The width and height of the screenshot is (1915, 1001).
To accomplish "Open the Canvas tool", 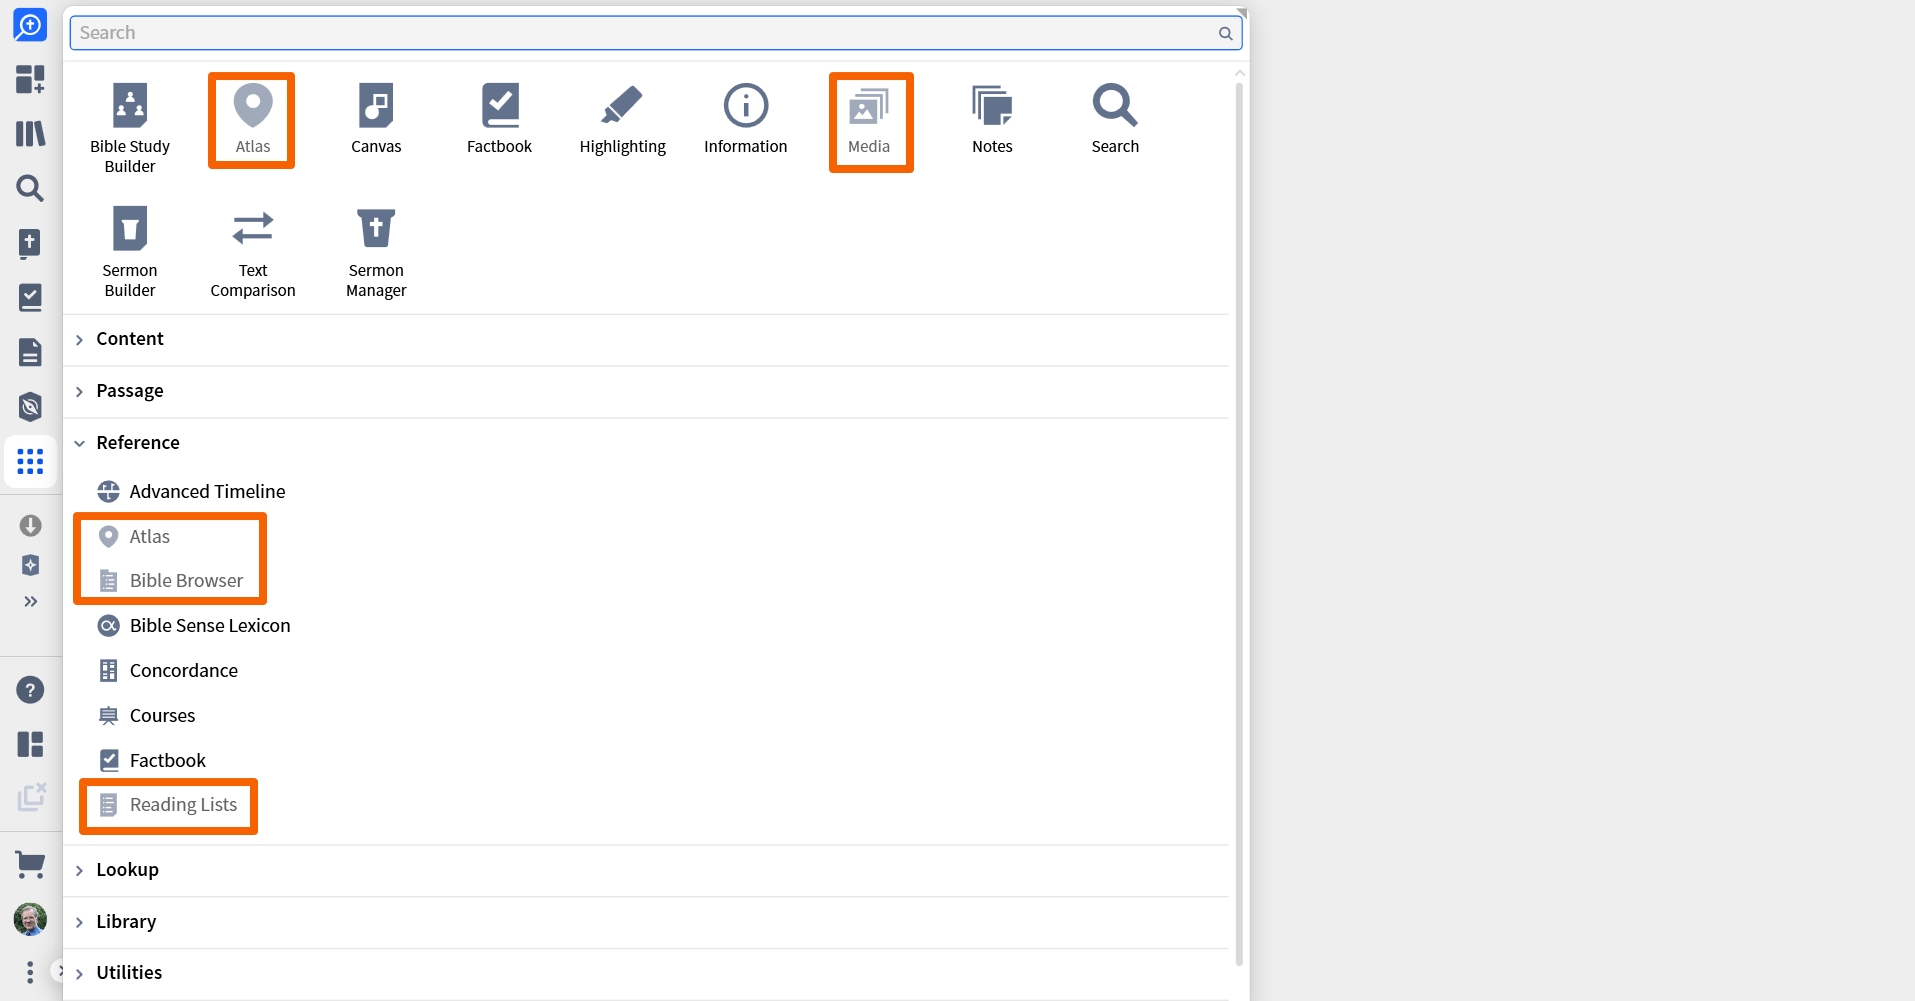I will click(376, 119).
